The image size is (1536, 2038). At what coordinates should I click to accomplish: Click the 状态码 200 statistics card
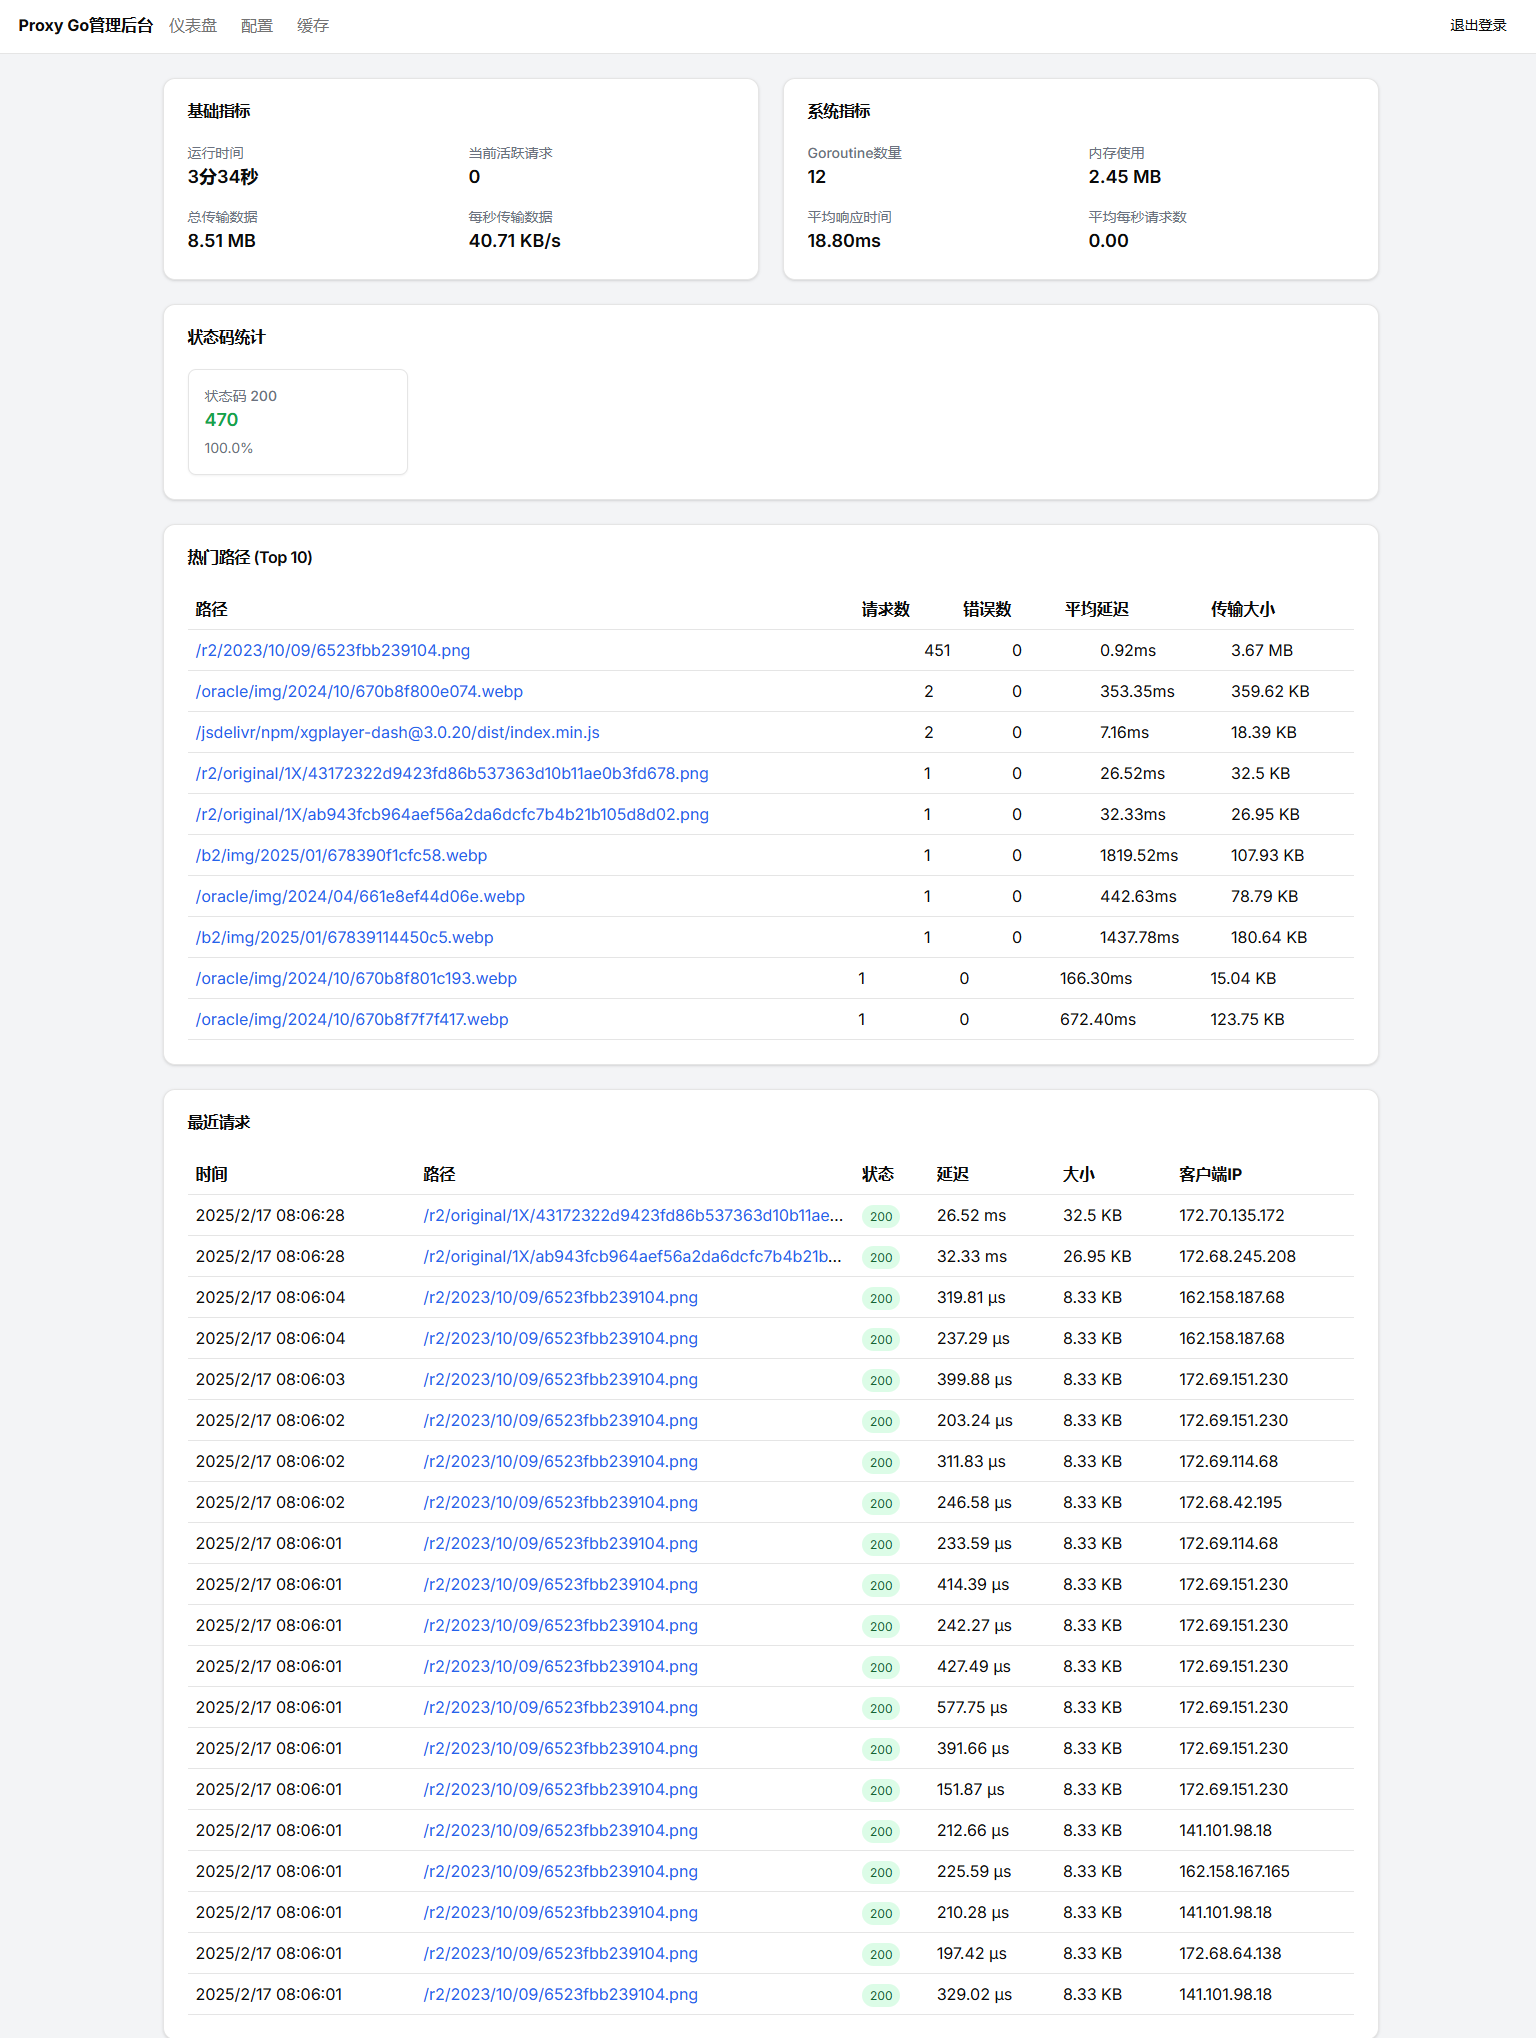click(297, 422)
